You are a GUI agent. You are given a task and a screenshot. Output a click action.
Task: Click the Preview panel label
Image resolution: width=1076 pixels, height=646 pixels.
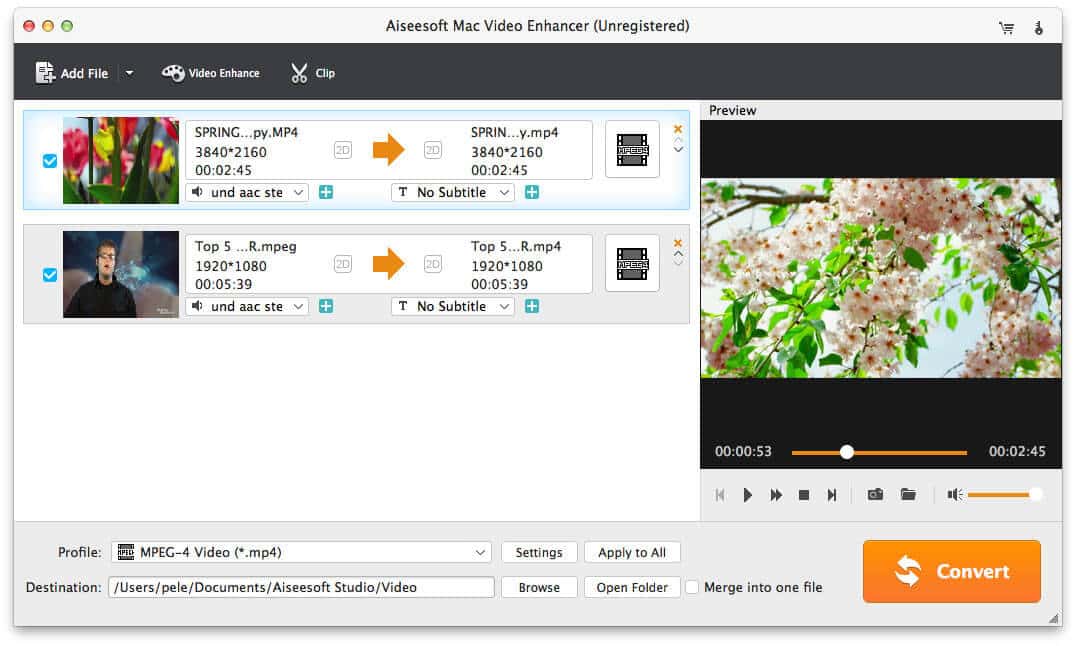pos(733,110)
